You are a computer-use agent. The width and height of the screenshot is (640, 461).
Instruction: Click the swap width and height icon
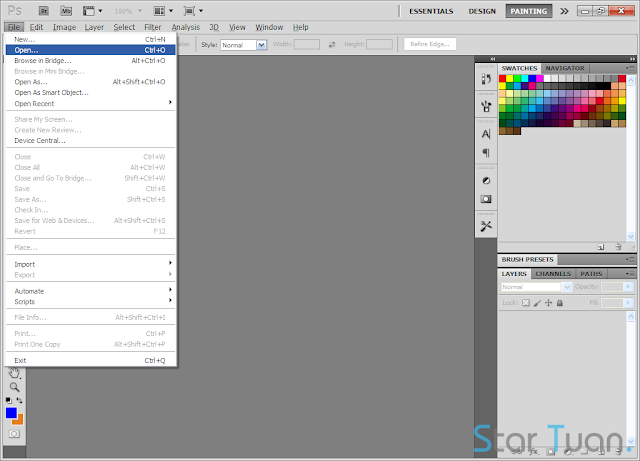tap(332, 45)
